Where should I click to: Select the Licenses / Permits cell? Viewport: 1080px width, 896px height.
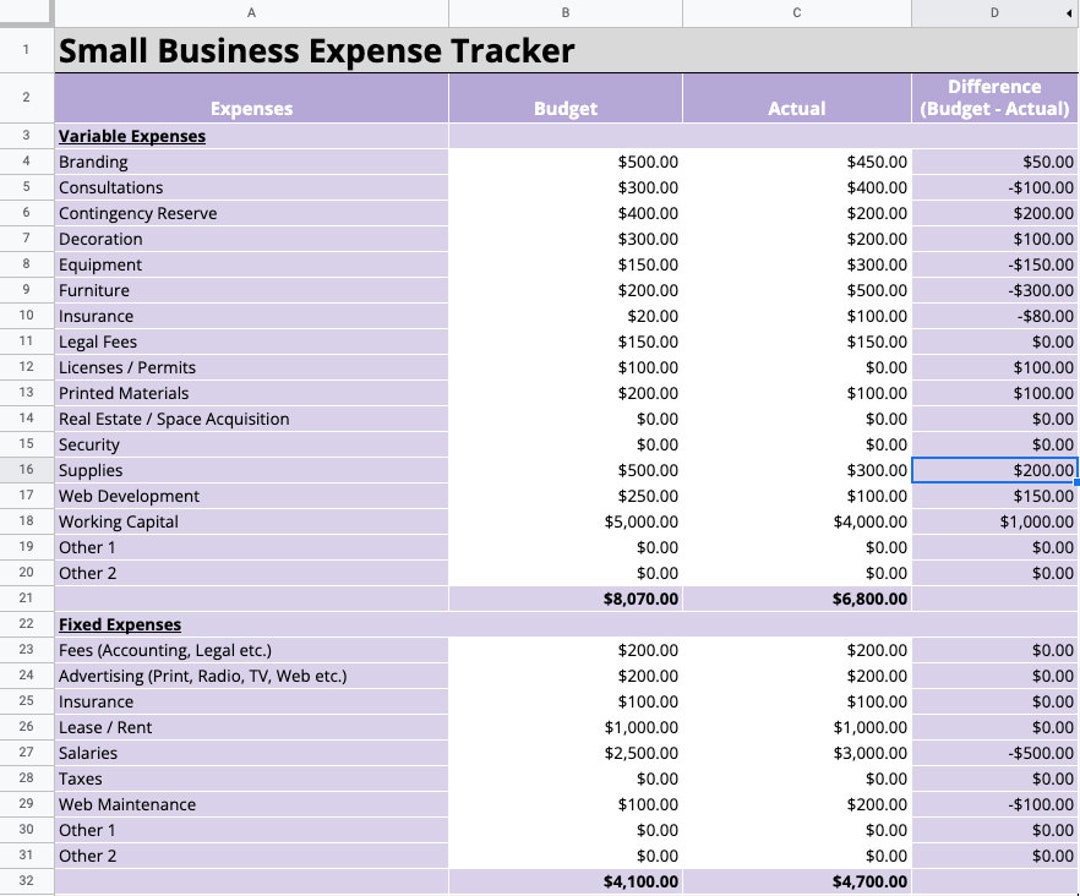[251, 368]
